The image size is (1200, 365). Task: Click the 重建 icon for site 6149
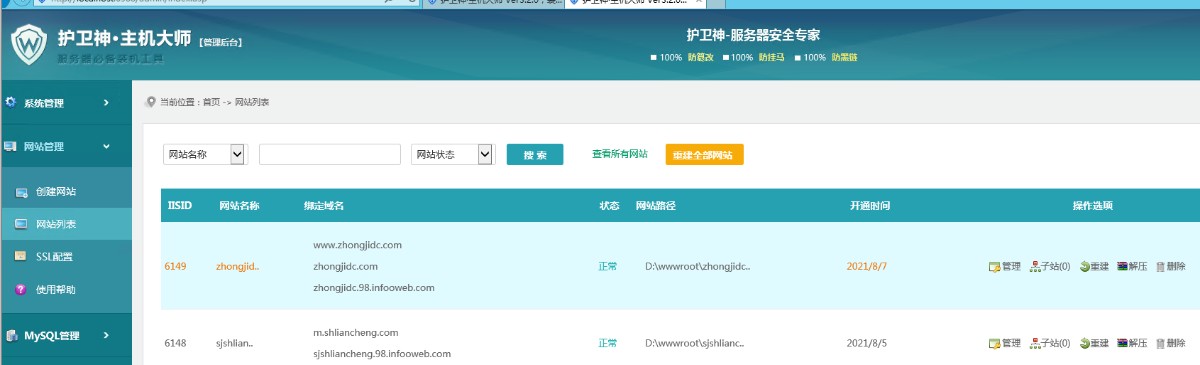(x=1084, y=267)
